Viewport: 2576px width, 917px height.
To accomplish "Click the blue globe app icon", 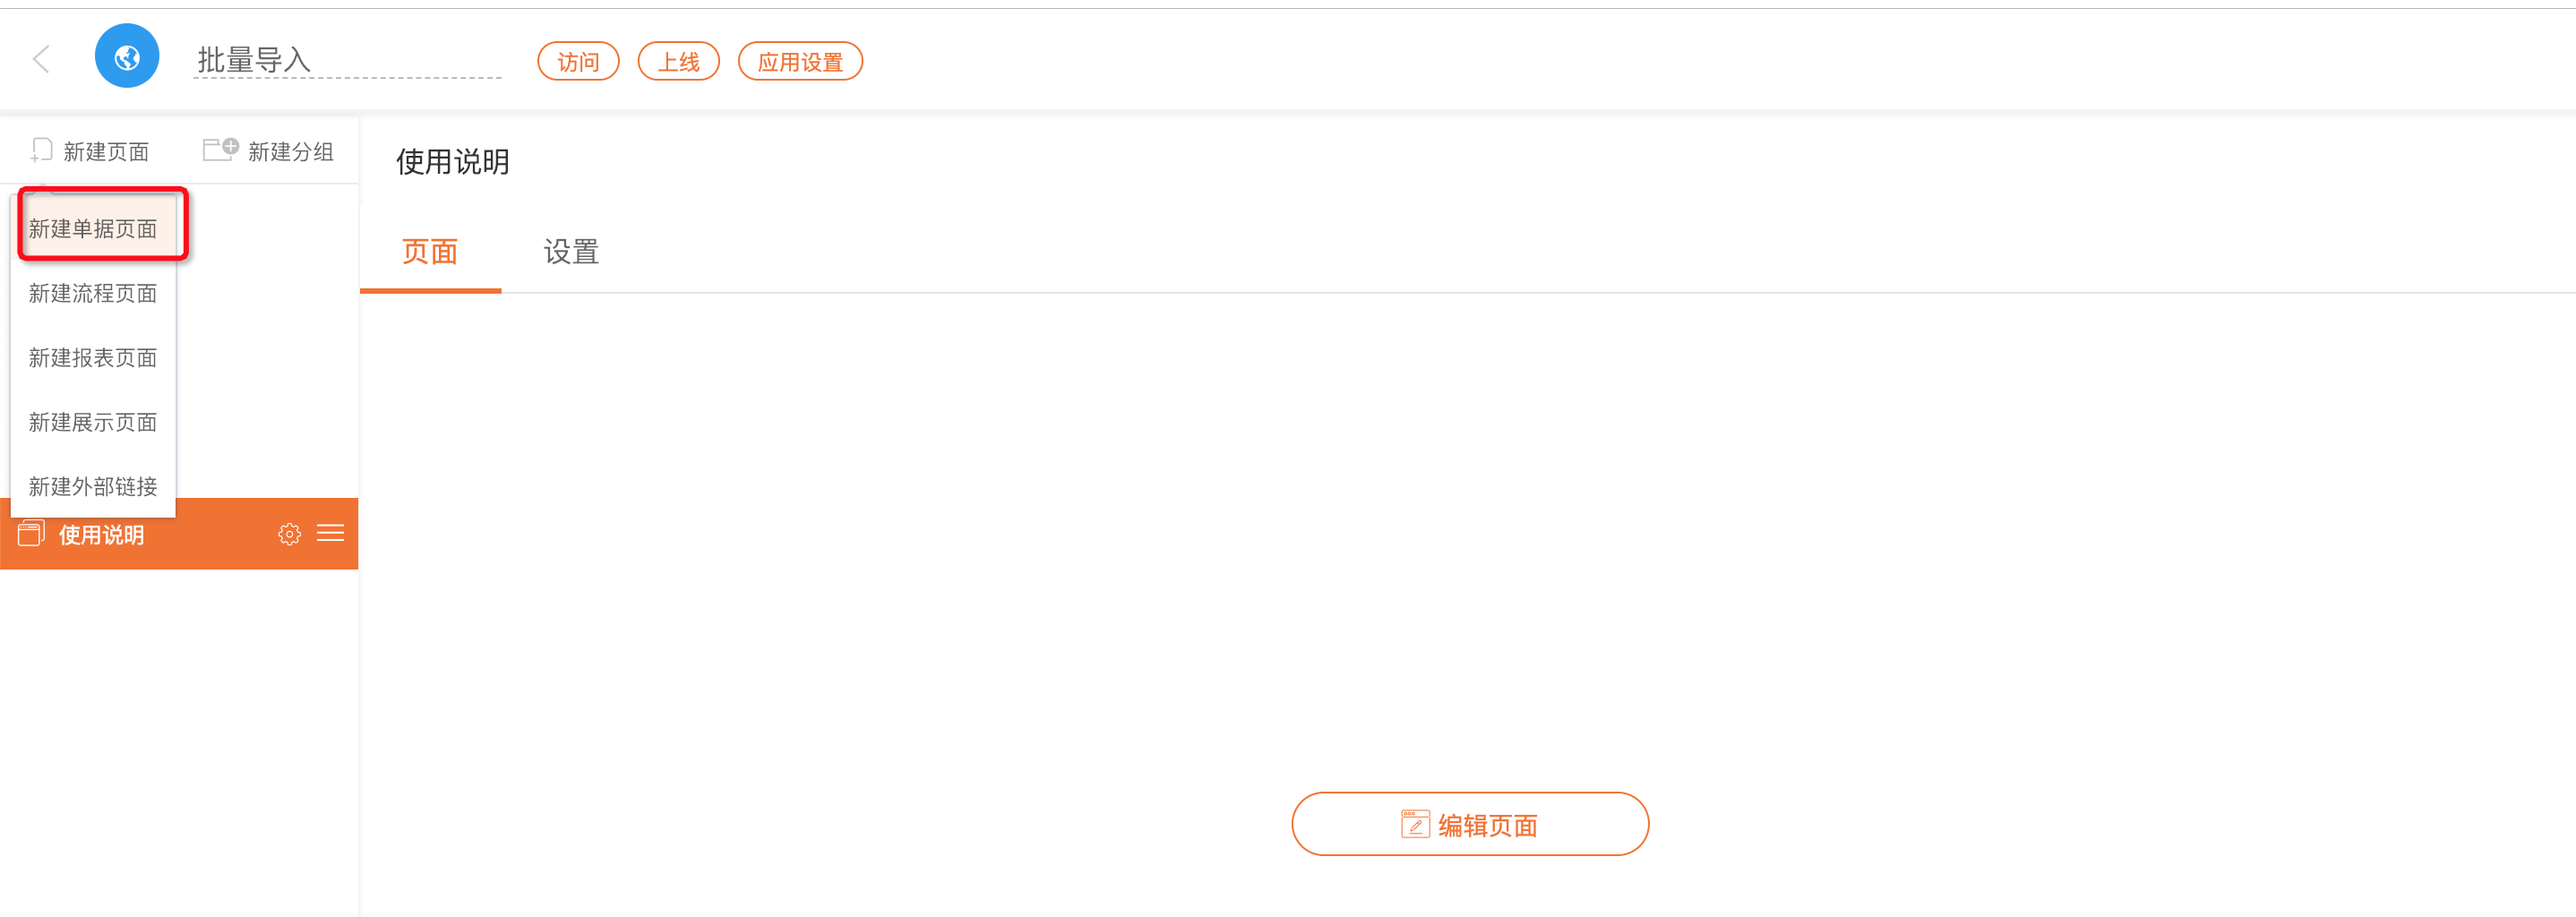I will point(127,56).
